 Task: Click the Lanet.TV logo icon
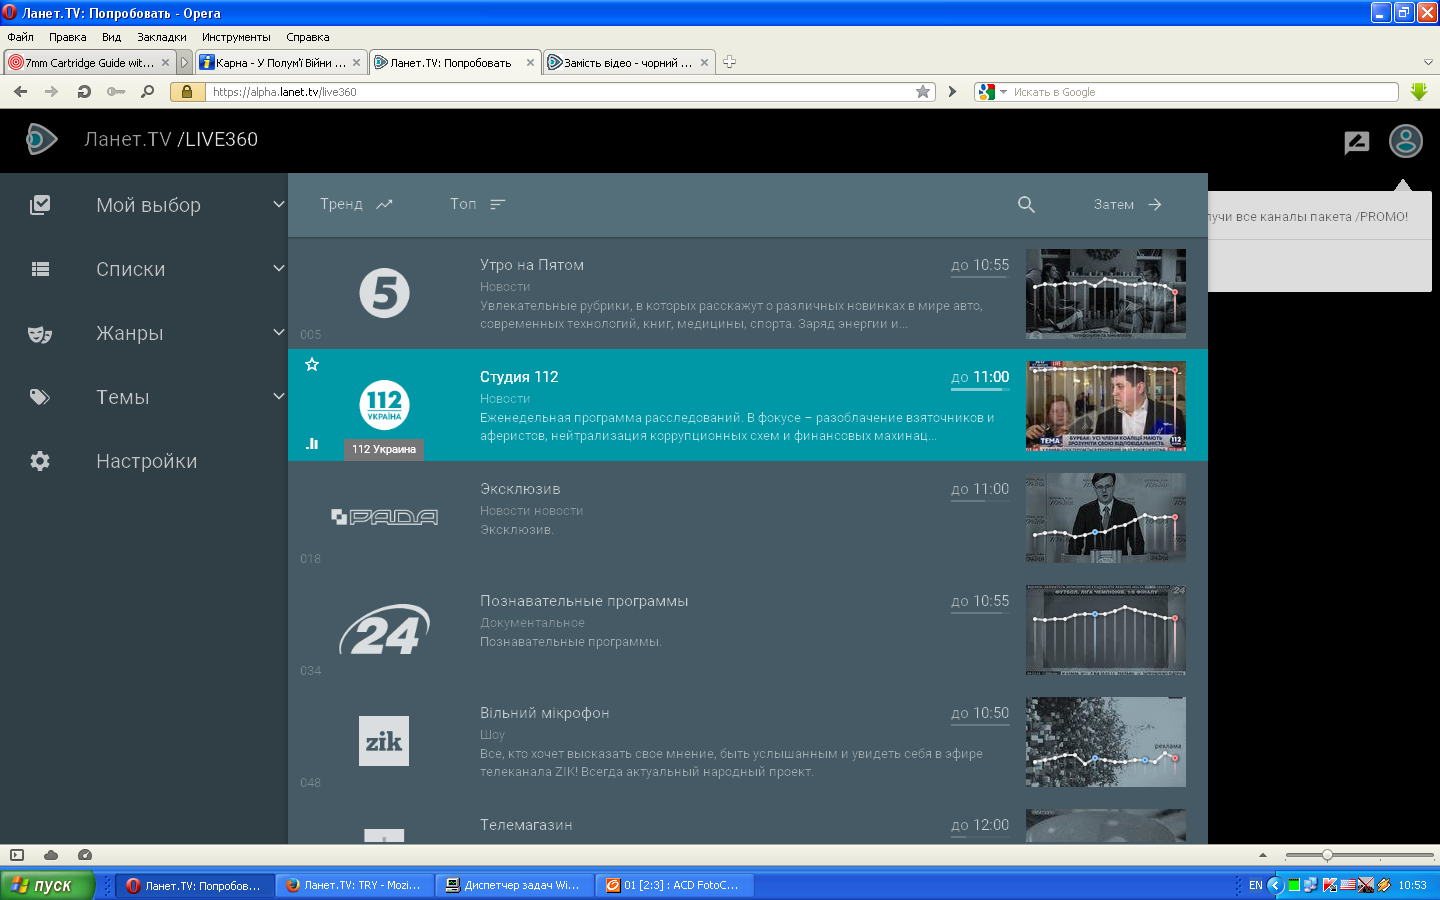(x=41, y=139)
